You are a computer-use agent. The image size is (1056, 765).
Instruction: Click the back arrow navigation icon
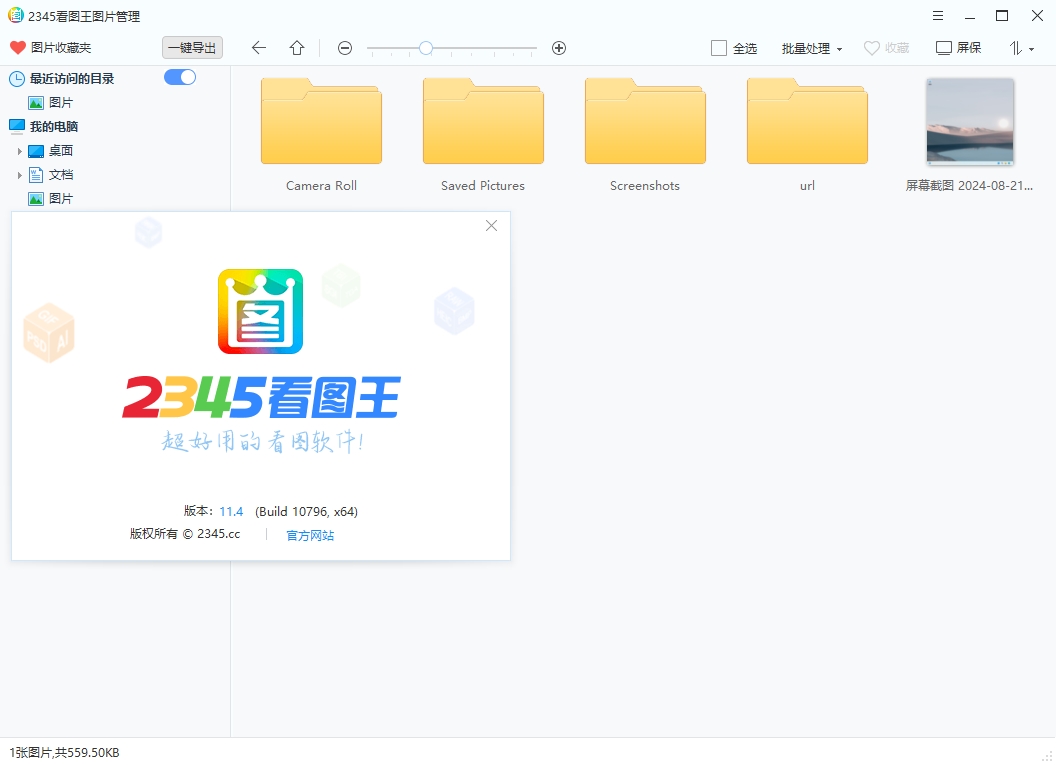[259, 48]
